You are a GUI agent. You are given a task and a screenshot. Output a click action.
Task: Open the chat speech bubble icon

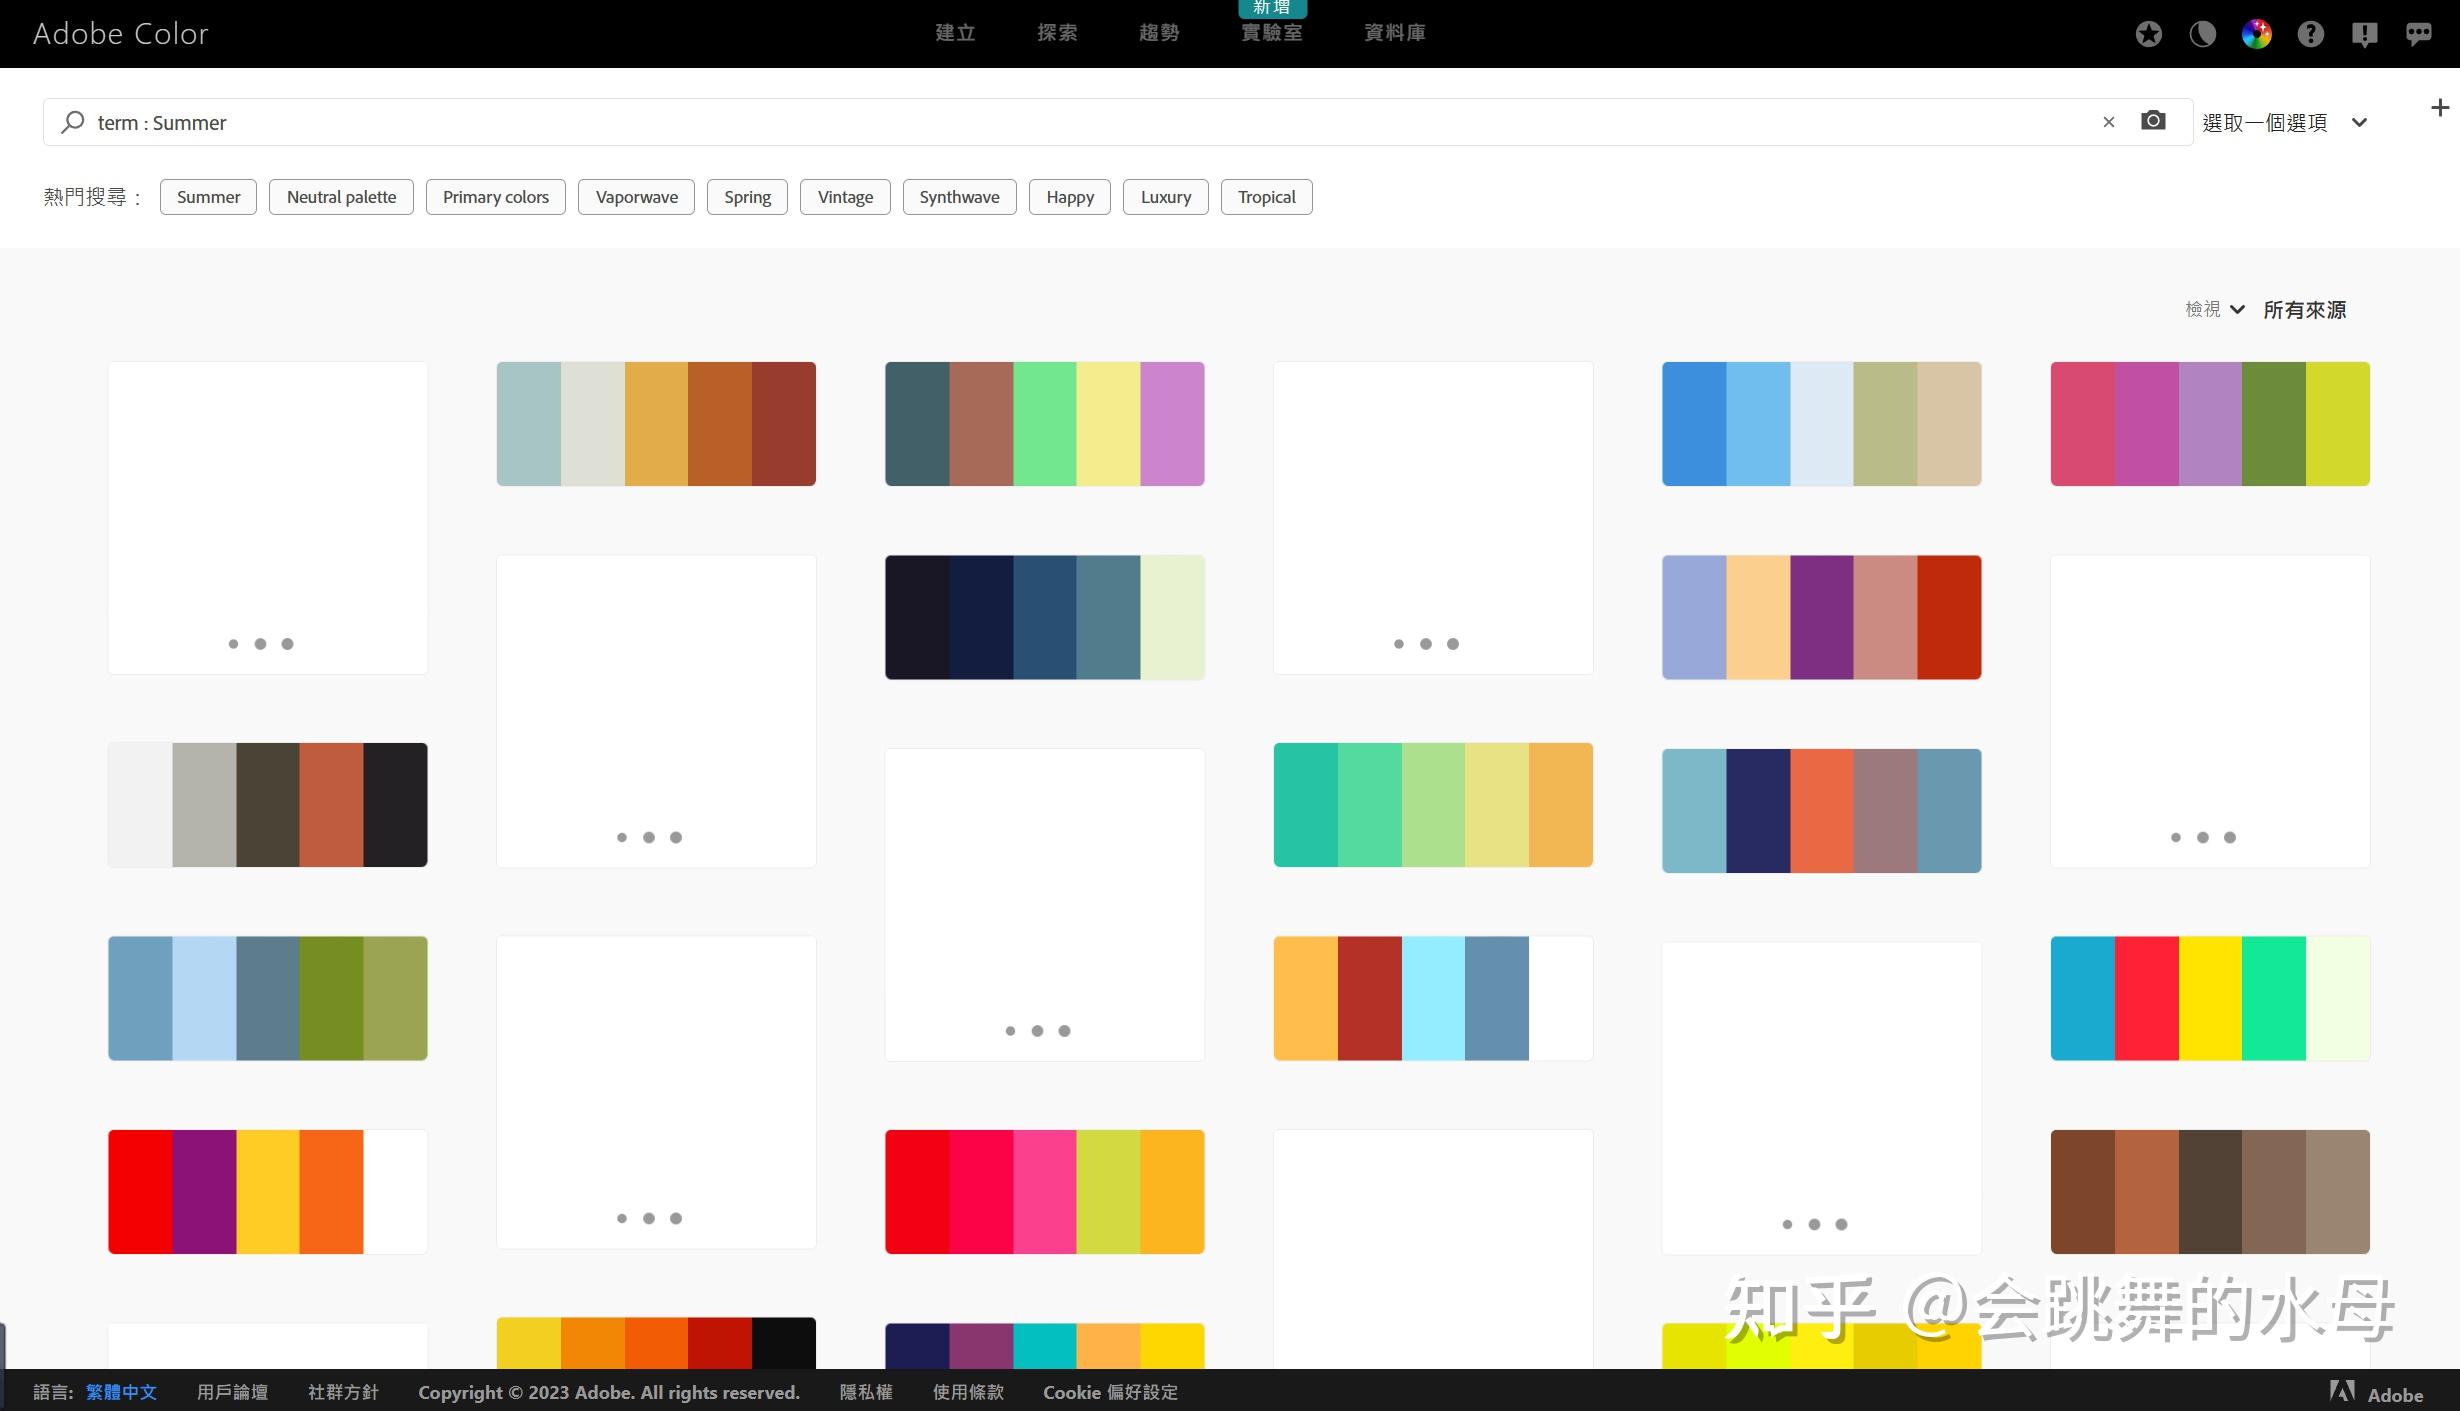pos(2418,34)
